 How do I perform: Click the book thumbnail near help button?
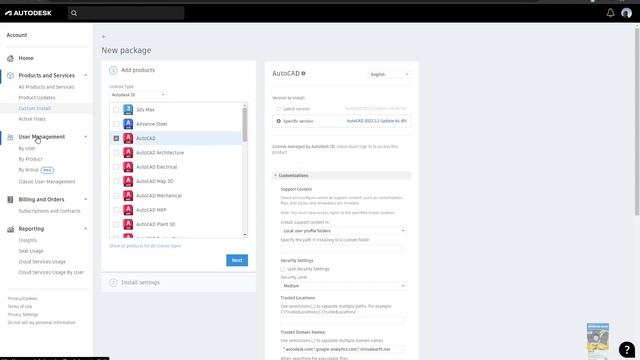coord(598,337)
